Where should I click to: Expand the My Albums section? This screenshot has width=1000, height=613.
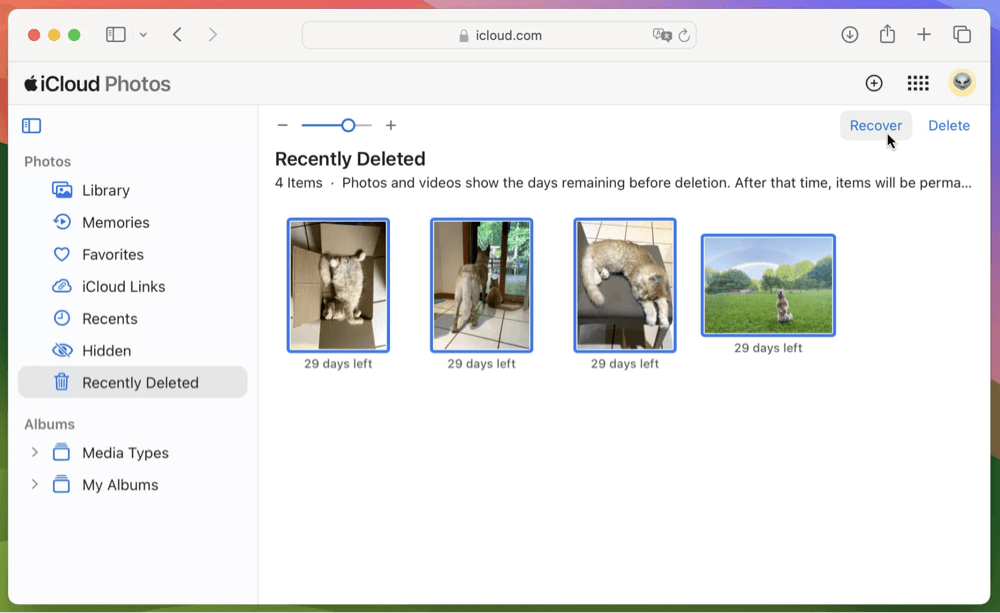pyautogui.click(x=35, y=484)
